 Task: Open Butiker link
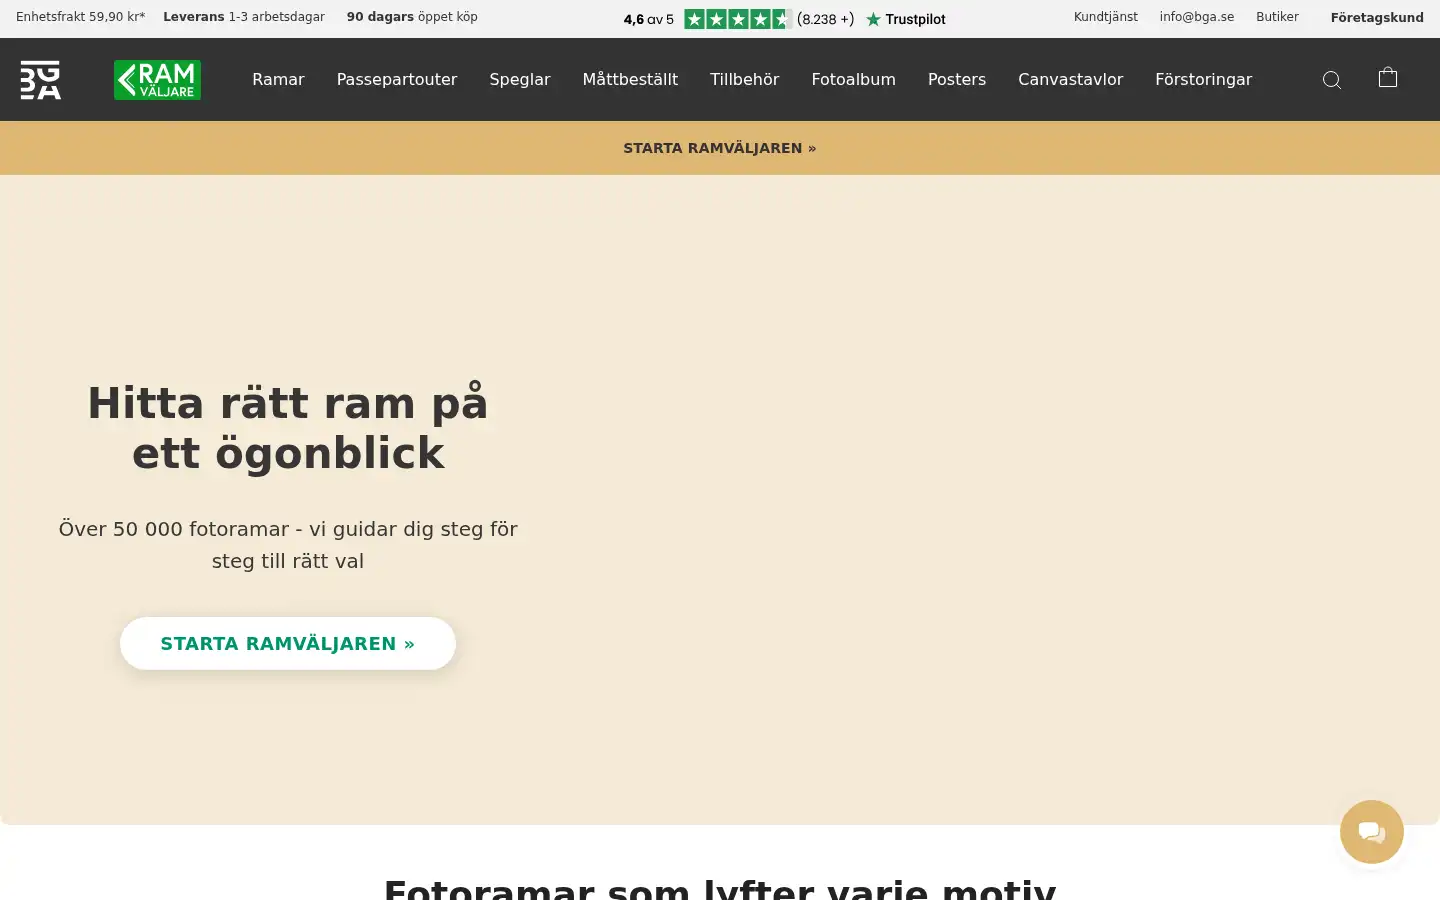click(1278, 17)
